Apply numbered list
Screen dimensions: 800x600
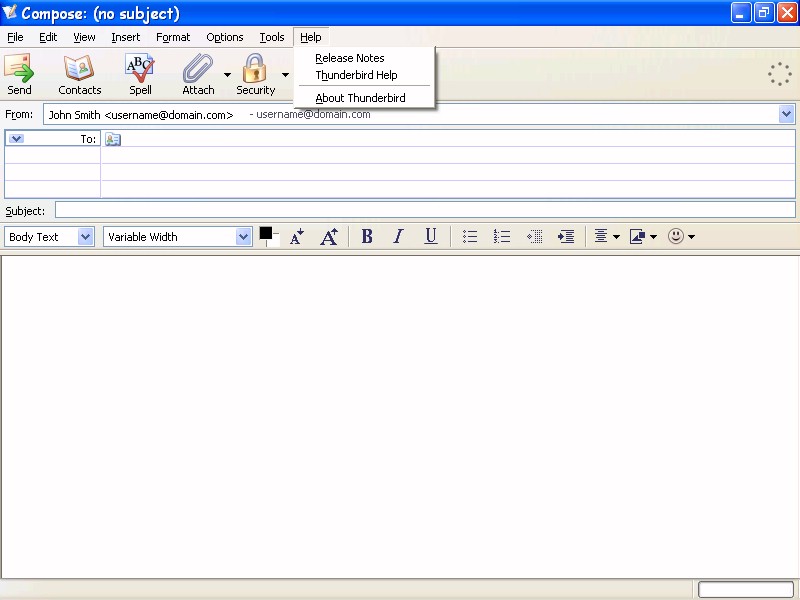tap(502, 236)
